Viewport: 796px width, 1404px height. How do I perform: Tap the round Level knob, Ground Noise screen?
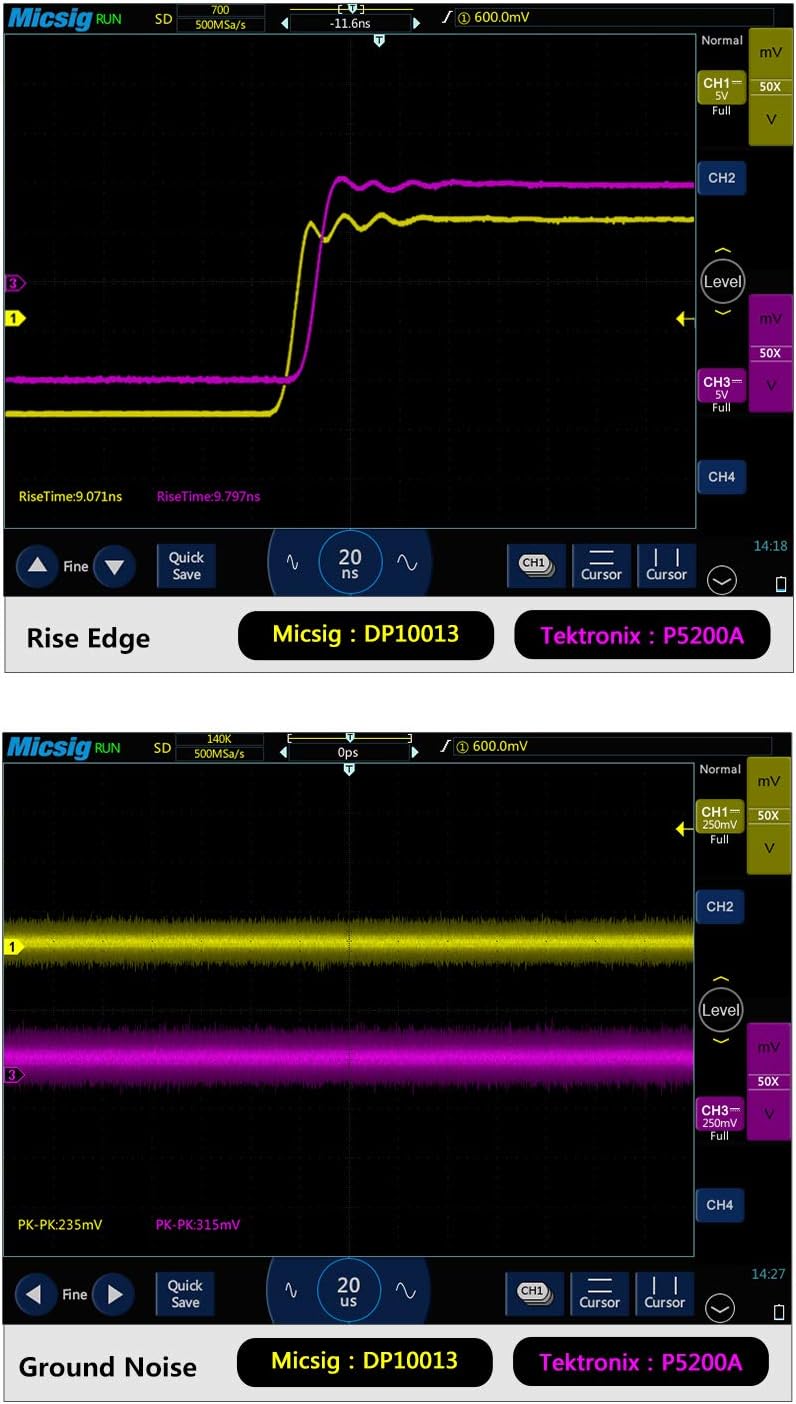point(721,1010)
